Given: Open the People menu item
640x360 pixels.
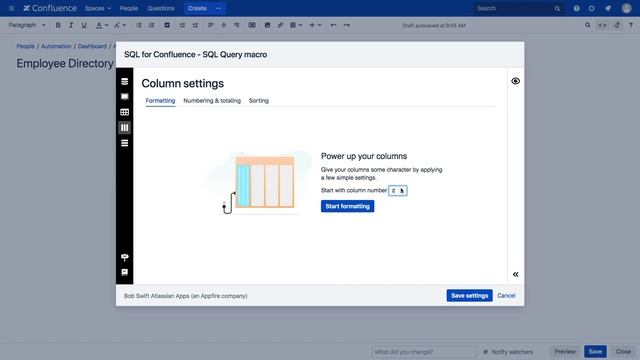Looking at the screenshot, I should 129,8.
